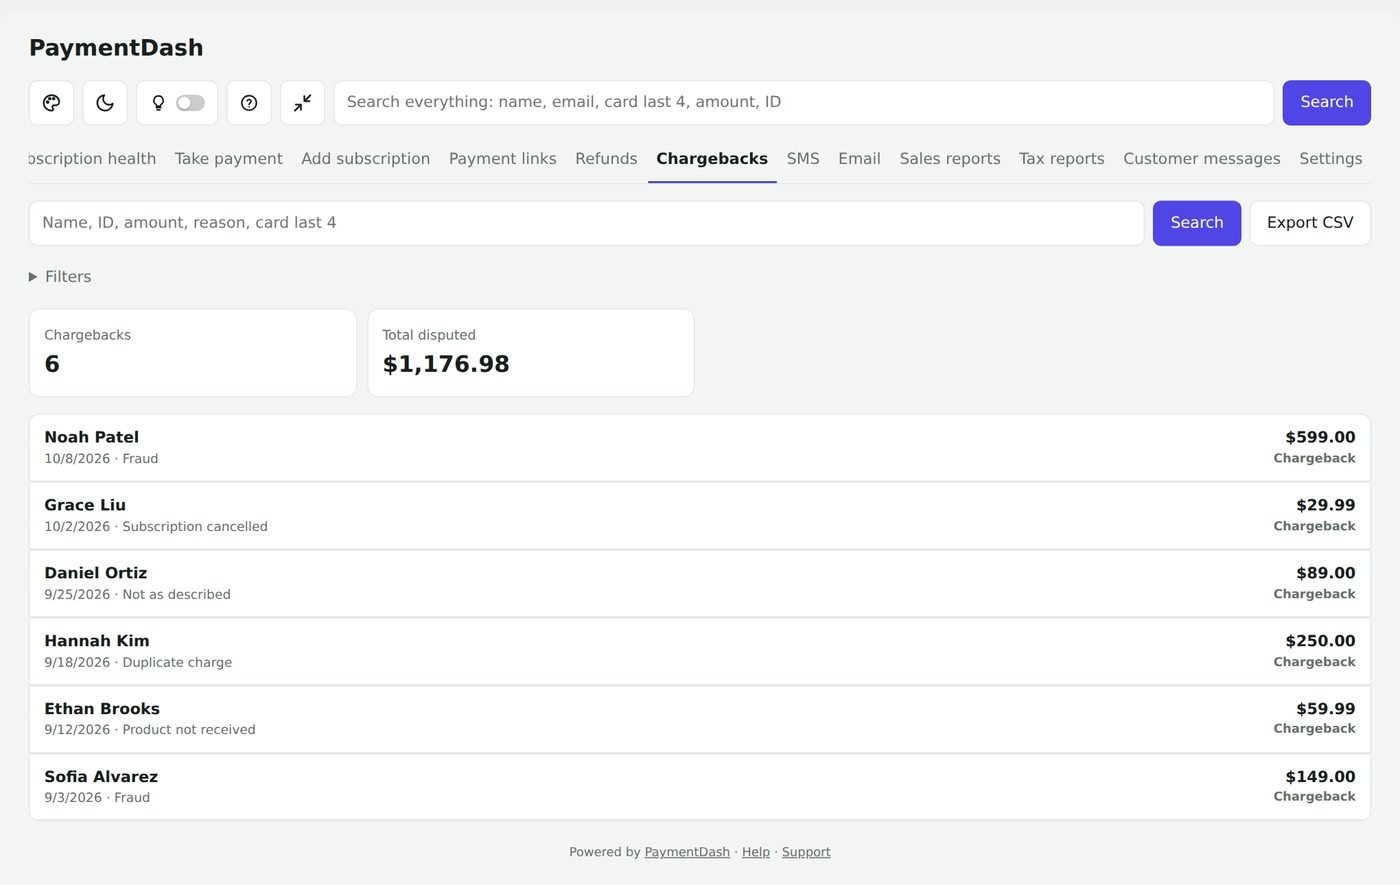
Task: Open the Support footer link
Action: point(806,852)
